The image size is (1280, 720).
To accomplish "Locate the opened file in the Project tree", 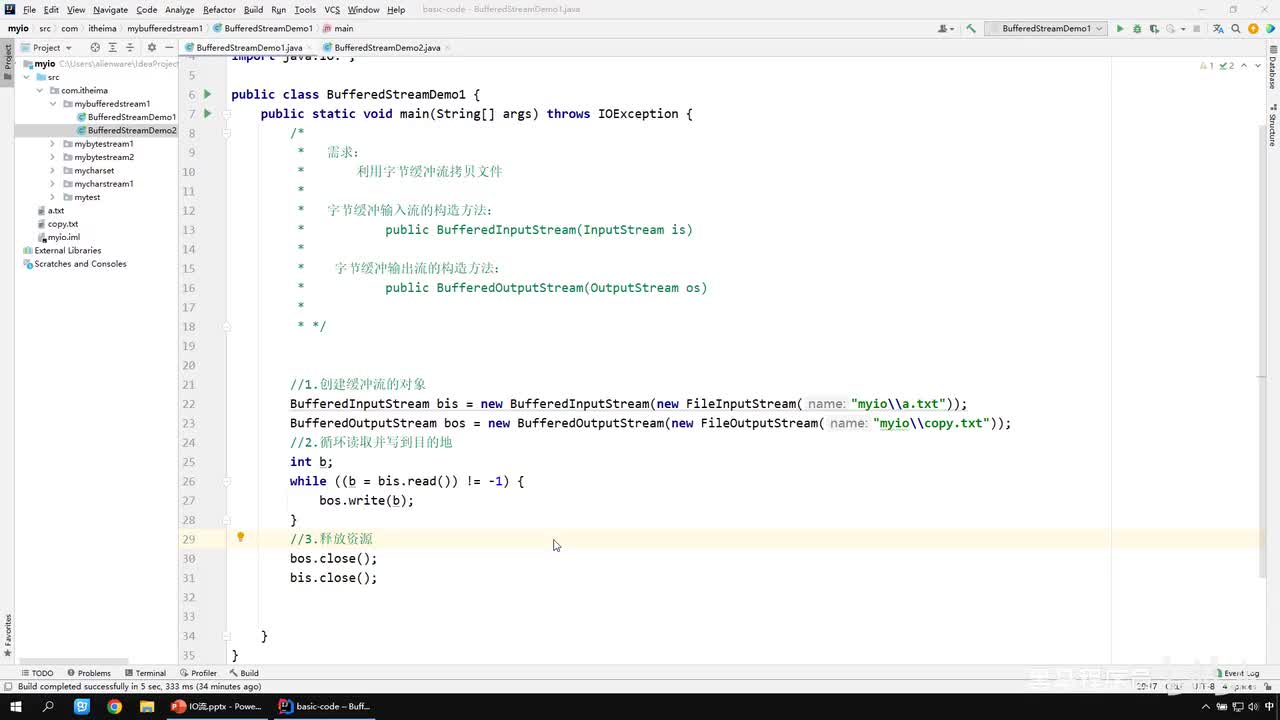I will (x=95, y=47).
